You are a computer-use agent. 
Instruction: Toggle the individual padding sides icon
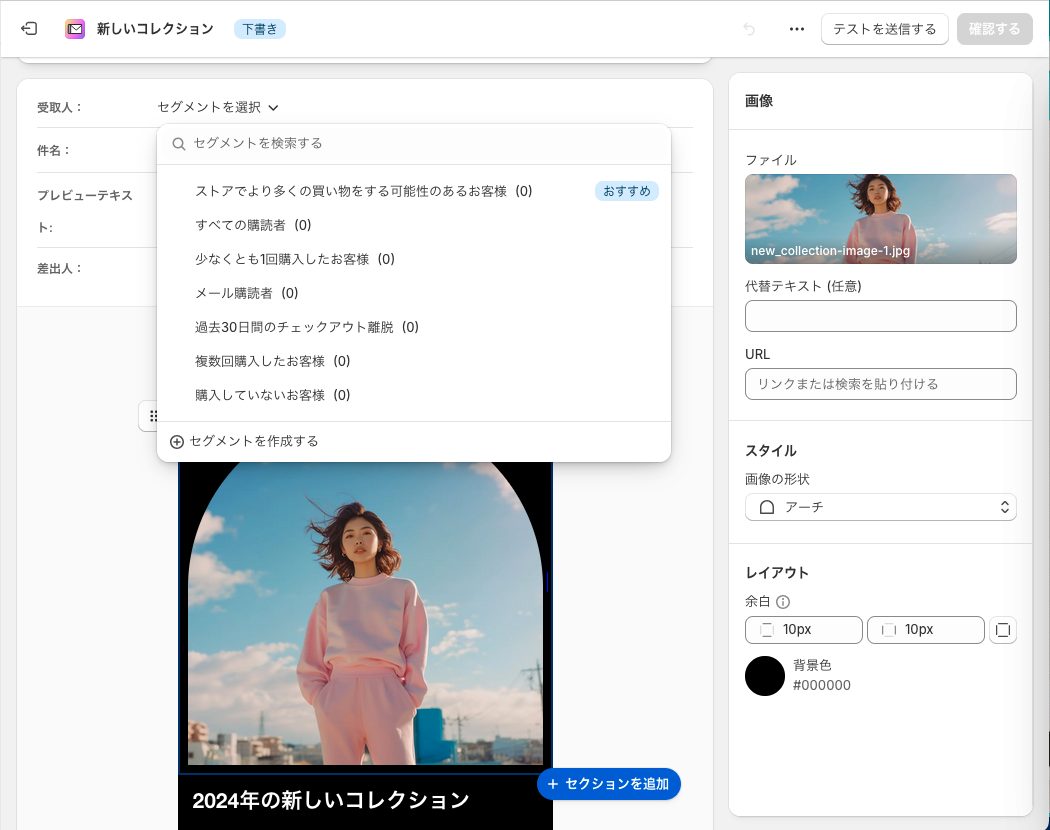1002,630
